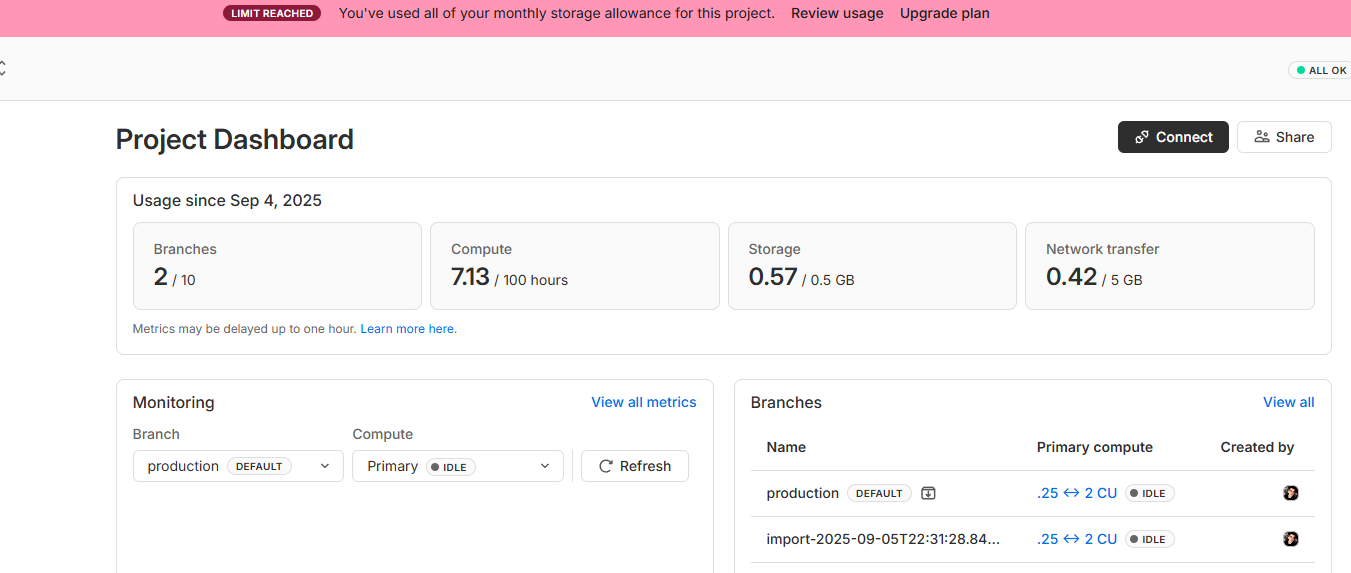Screen dimensions: 1351x573
Task: Open the Review usage link
Action: (x=837, y=14)
